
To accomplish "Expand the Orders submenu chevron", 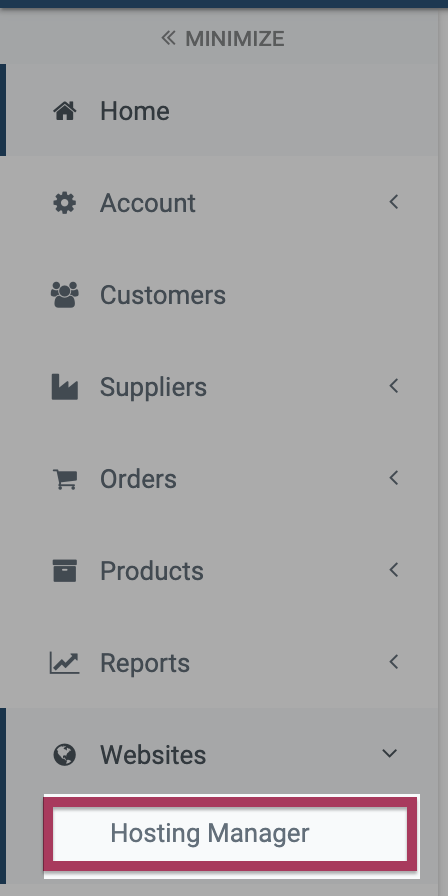I will [393, 477].
